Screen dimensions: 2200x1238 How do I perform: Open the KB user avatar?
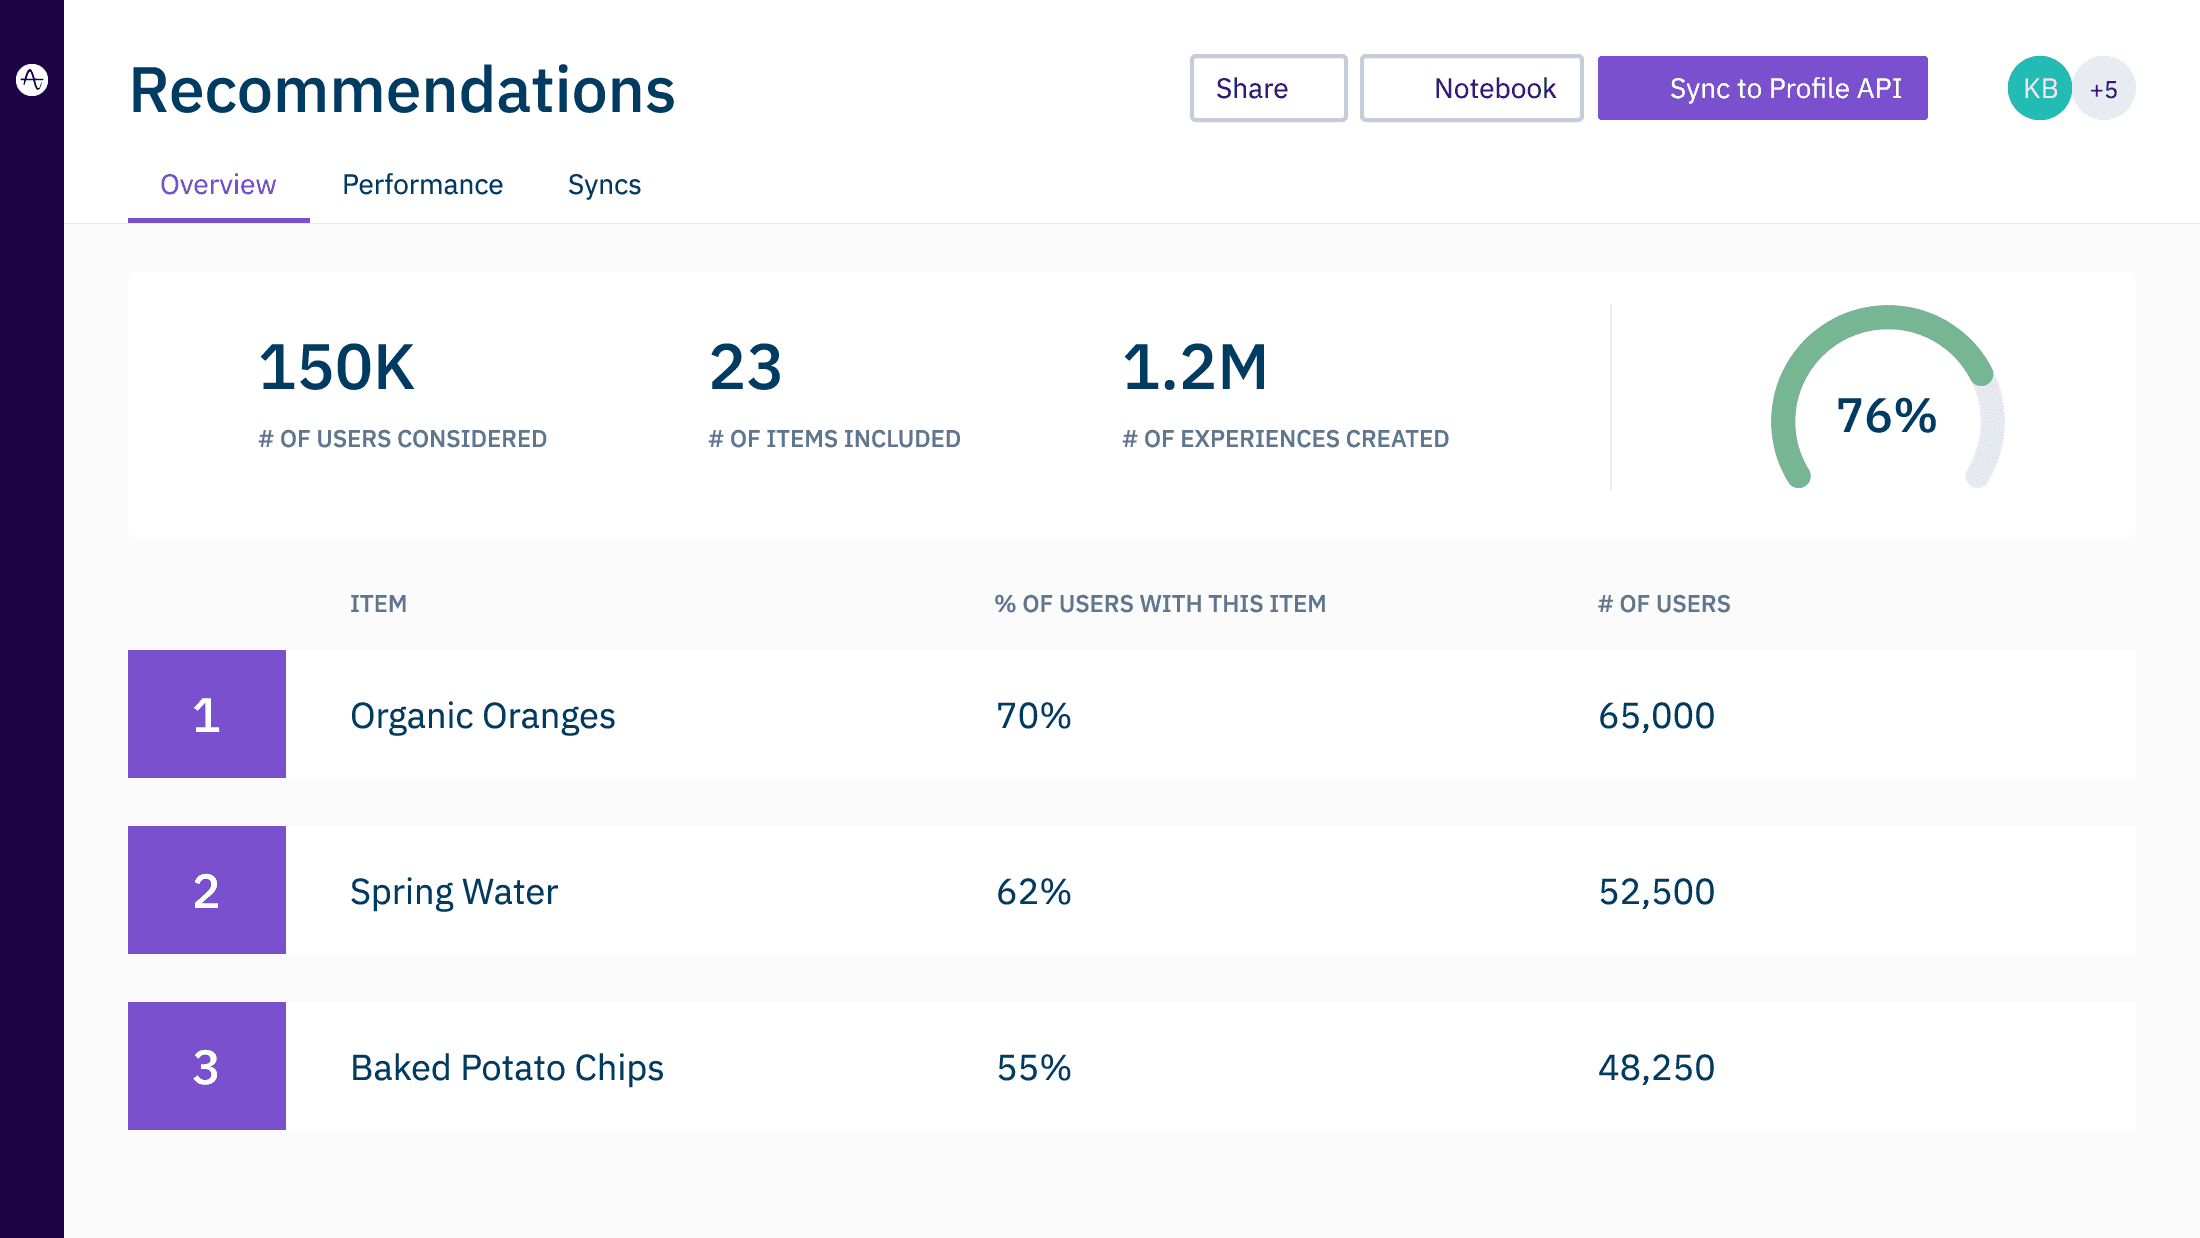pyautogui.click(x=2039, y=88)
